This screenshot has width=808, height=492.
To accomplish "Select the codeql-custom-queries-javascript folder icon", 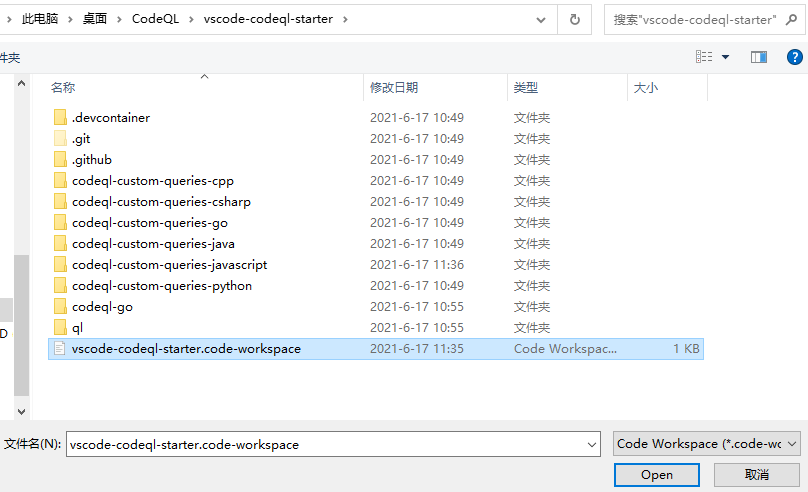I will click(60, 265).
